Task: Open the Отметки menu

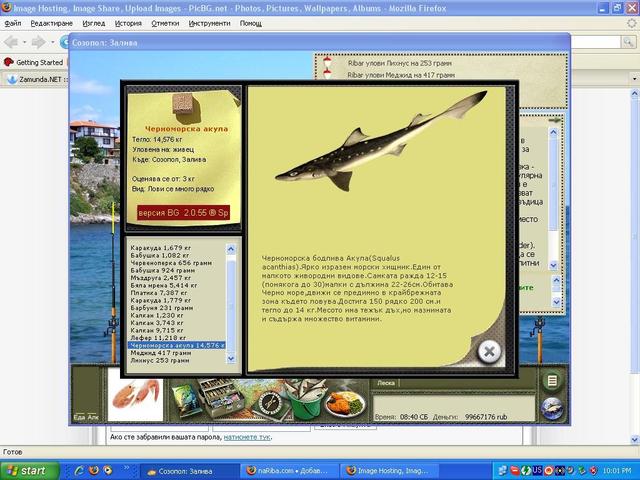Action: coord(165,23)
